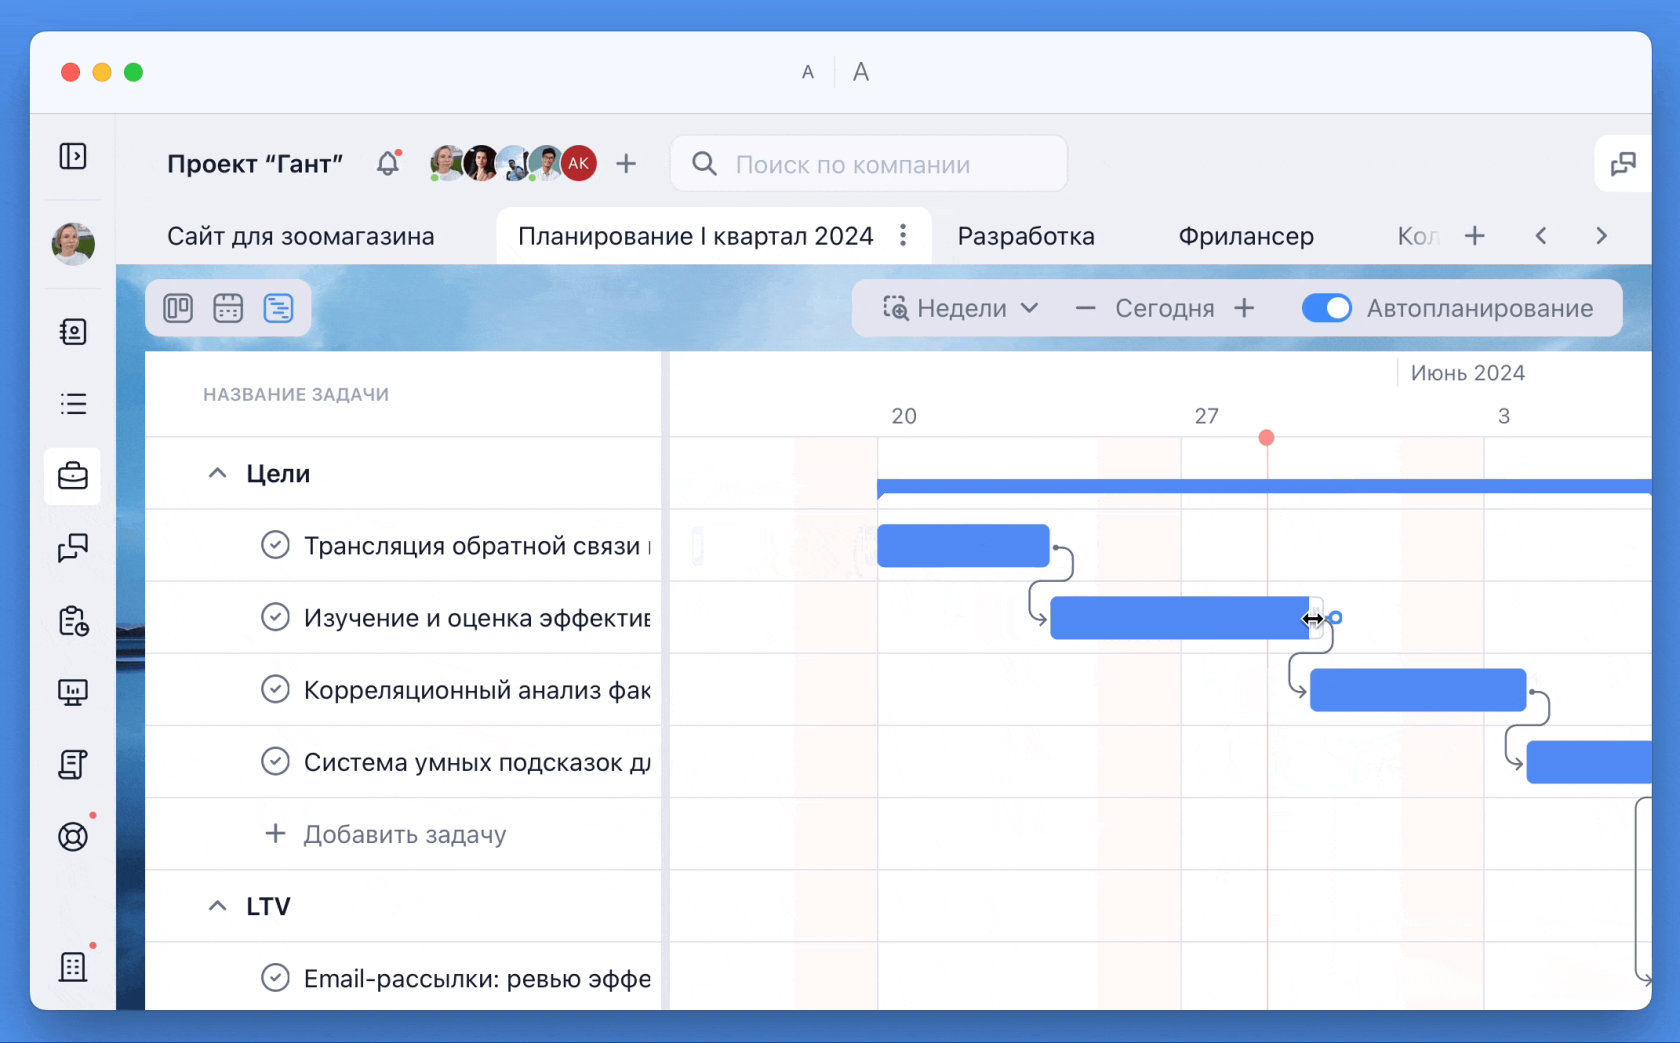Switch to calendar view icon
The image size is (1680, 1043).
pyautogui.click(x=228, y=308)
